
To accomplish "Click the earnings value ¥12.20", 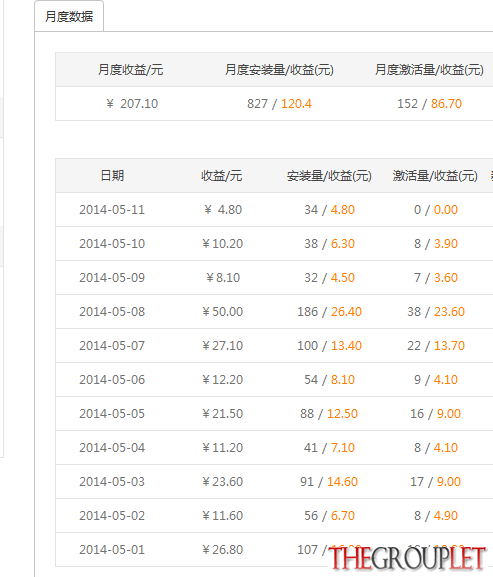I will 223,380.
